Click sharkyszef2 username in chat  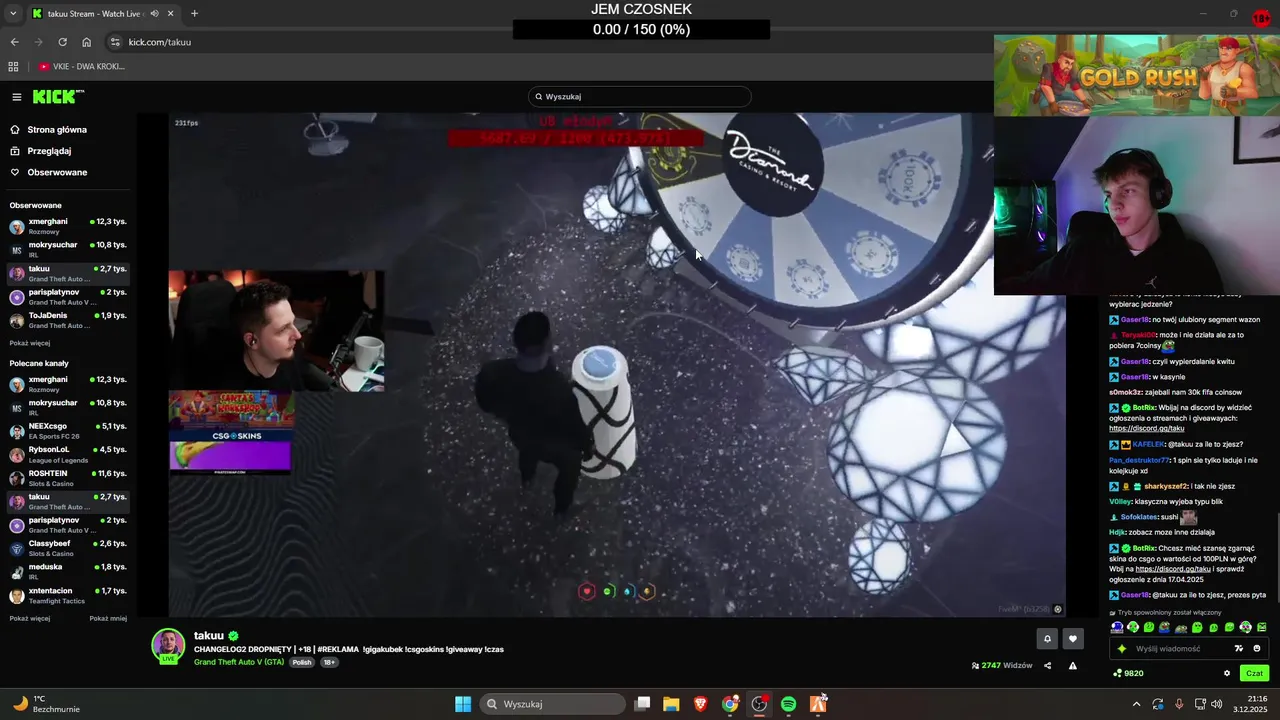coord(1166,486)
